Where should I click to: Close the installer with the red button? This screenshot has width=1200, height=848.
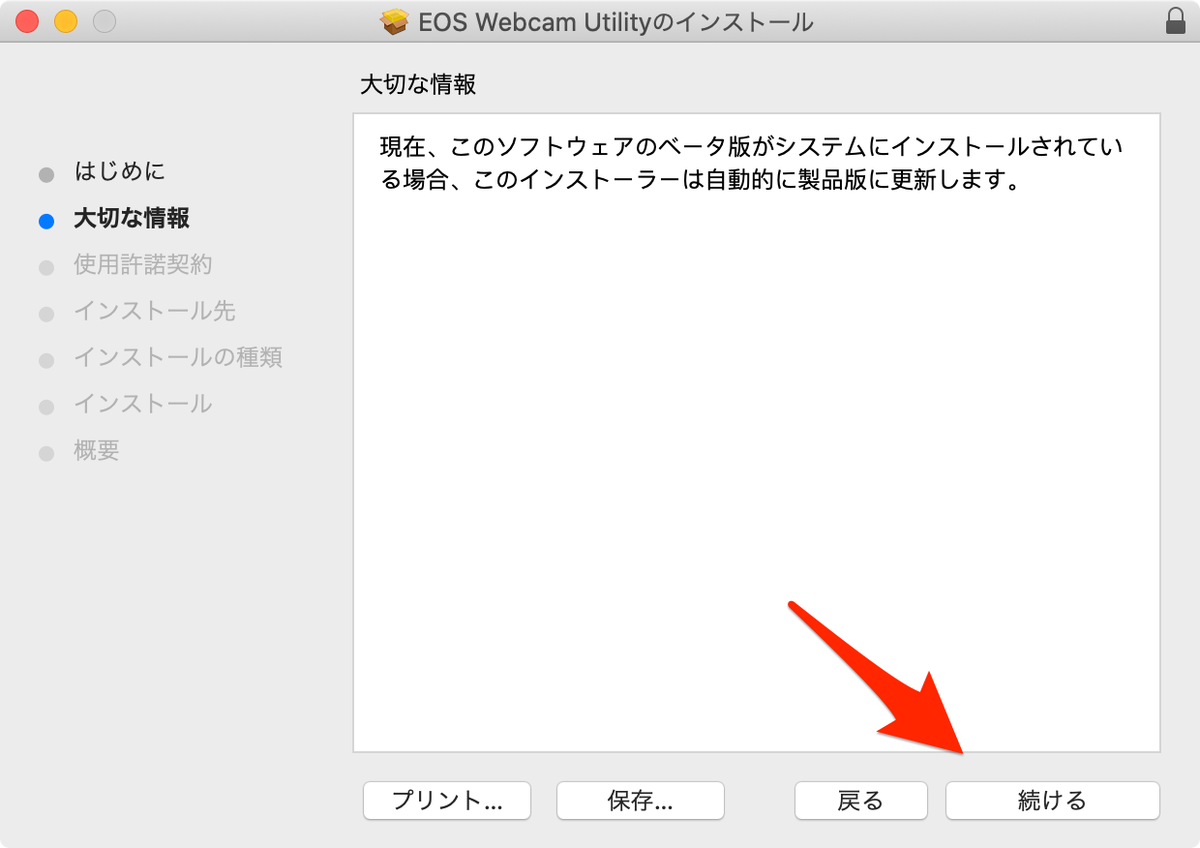point(28,21)
